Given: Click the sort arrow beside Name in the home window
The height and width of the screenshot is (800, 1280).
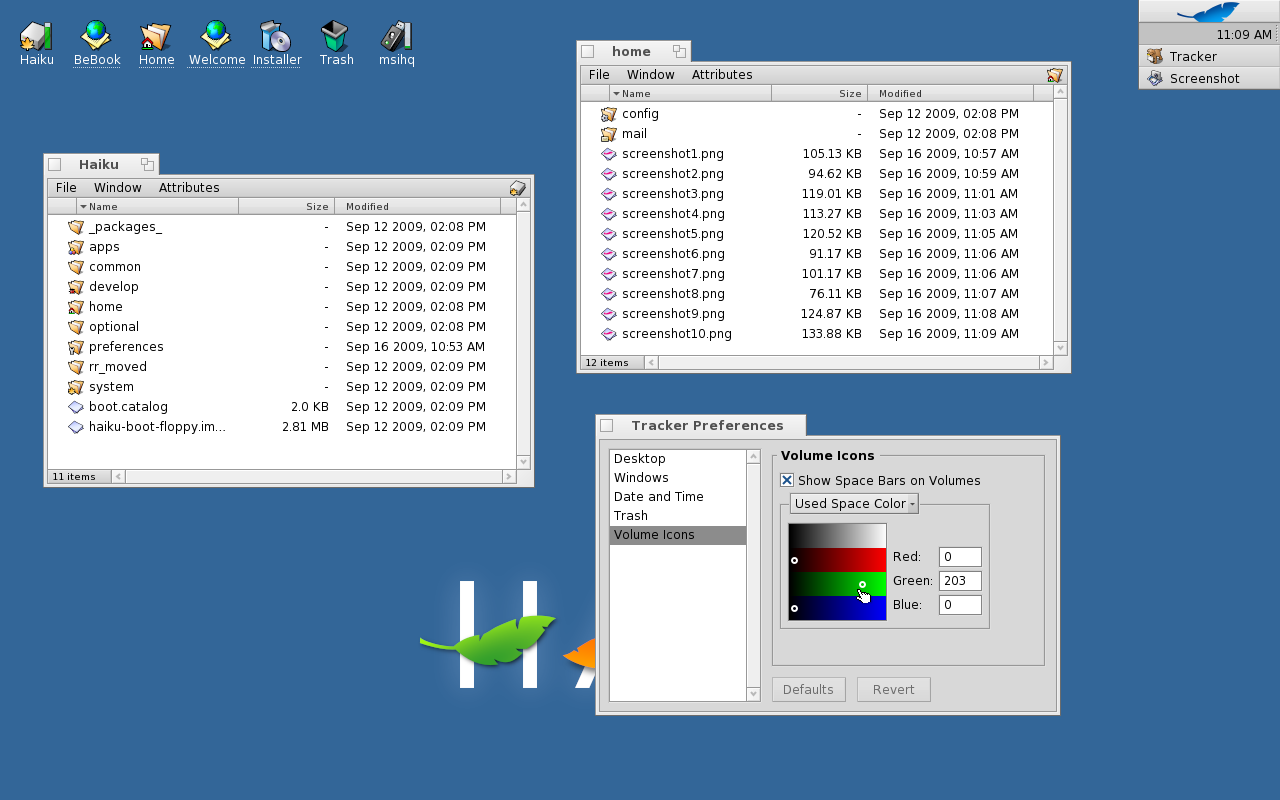Looking at the screenshot, I should [x=616, y=94].
